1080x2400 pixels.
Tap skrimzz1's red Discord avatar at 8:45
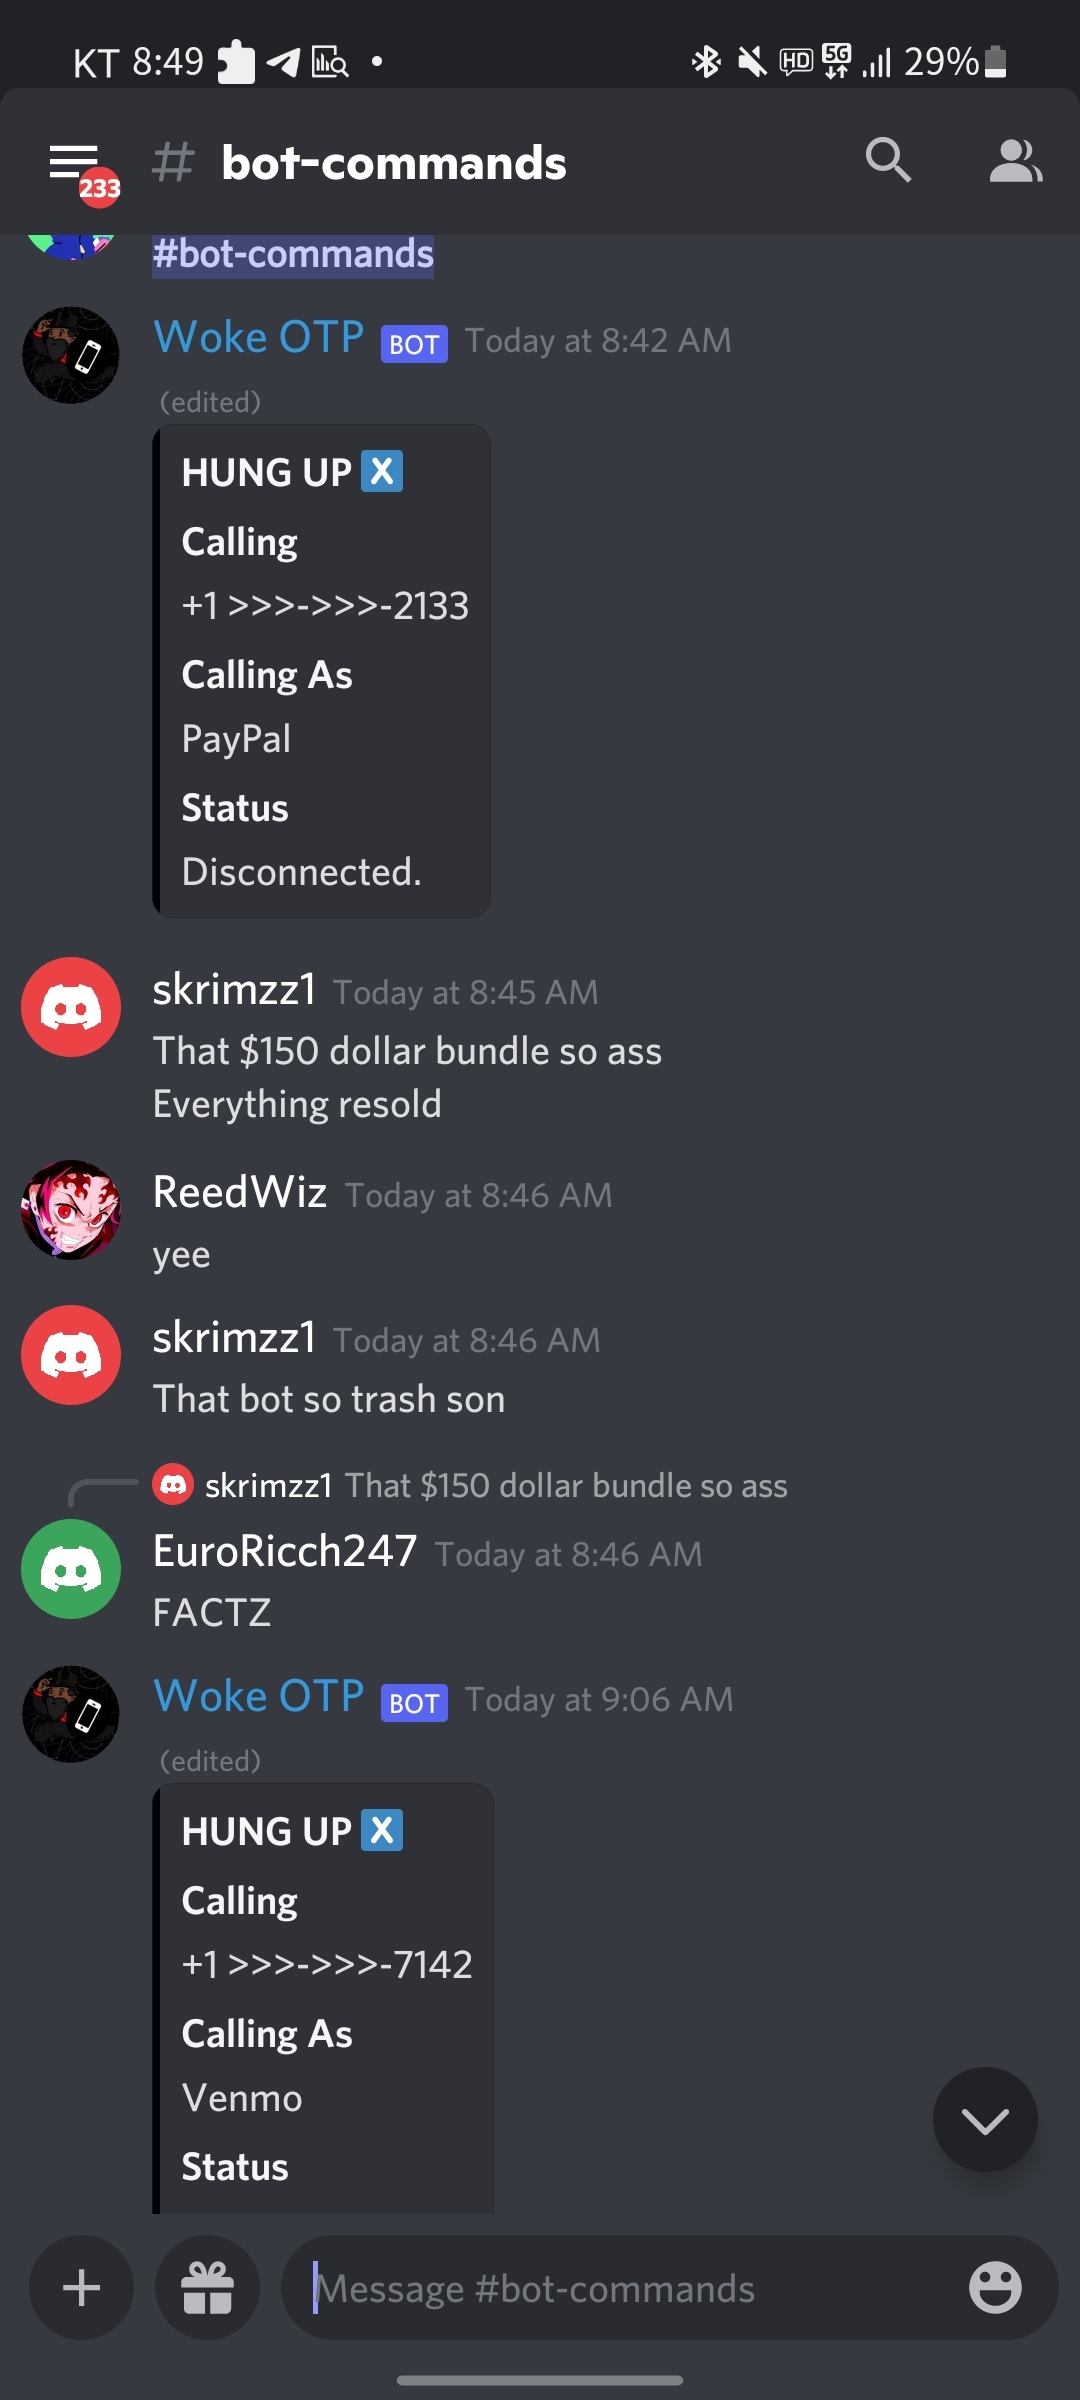point(71,1007)
